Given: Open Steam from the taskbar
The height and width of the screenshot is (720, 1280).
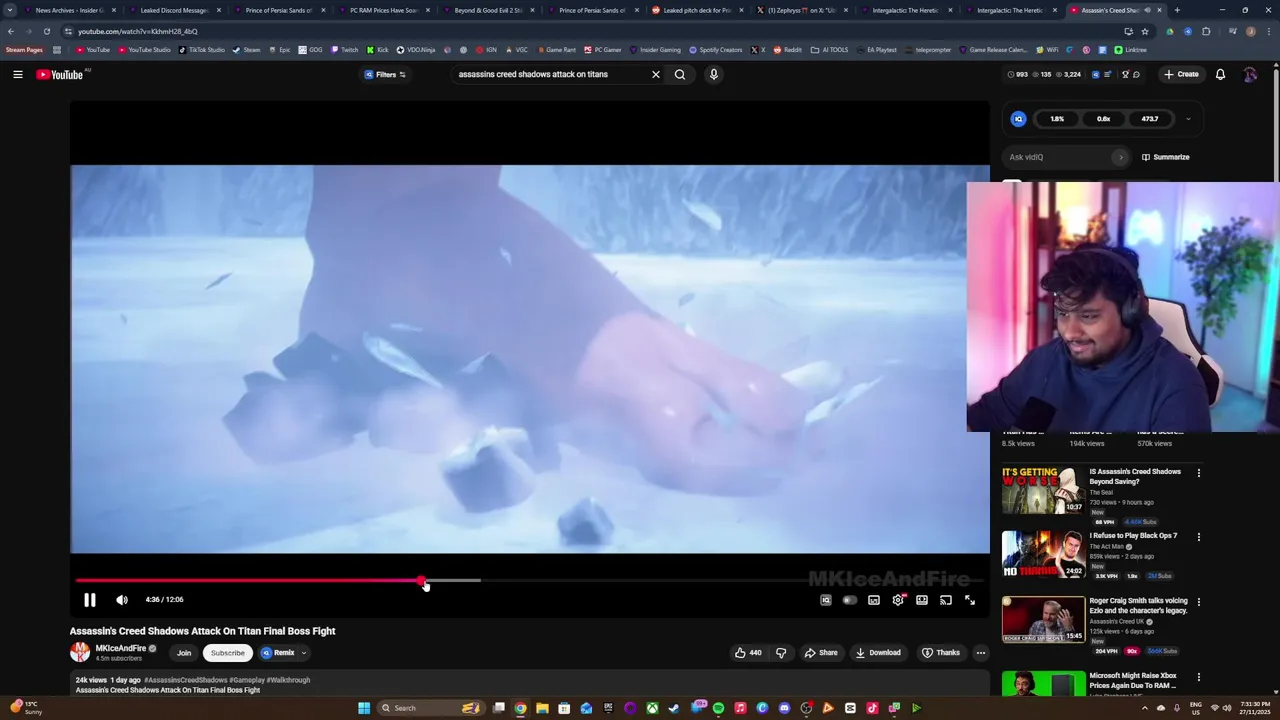Looking at the screenshot, I should pos(674,708).
